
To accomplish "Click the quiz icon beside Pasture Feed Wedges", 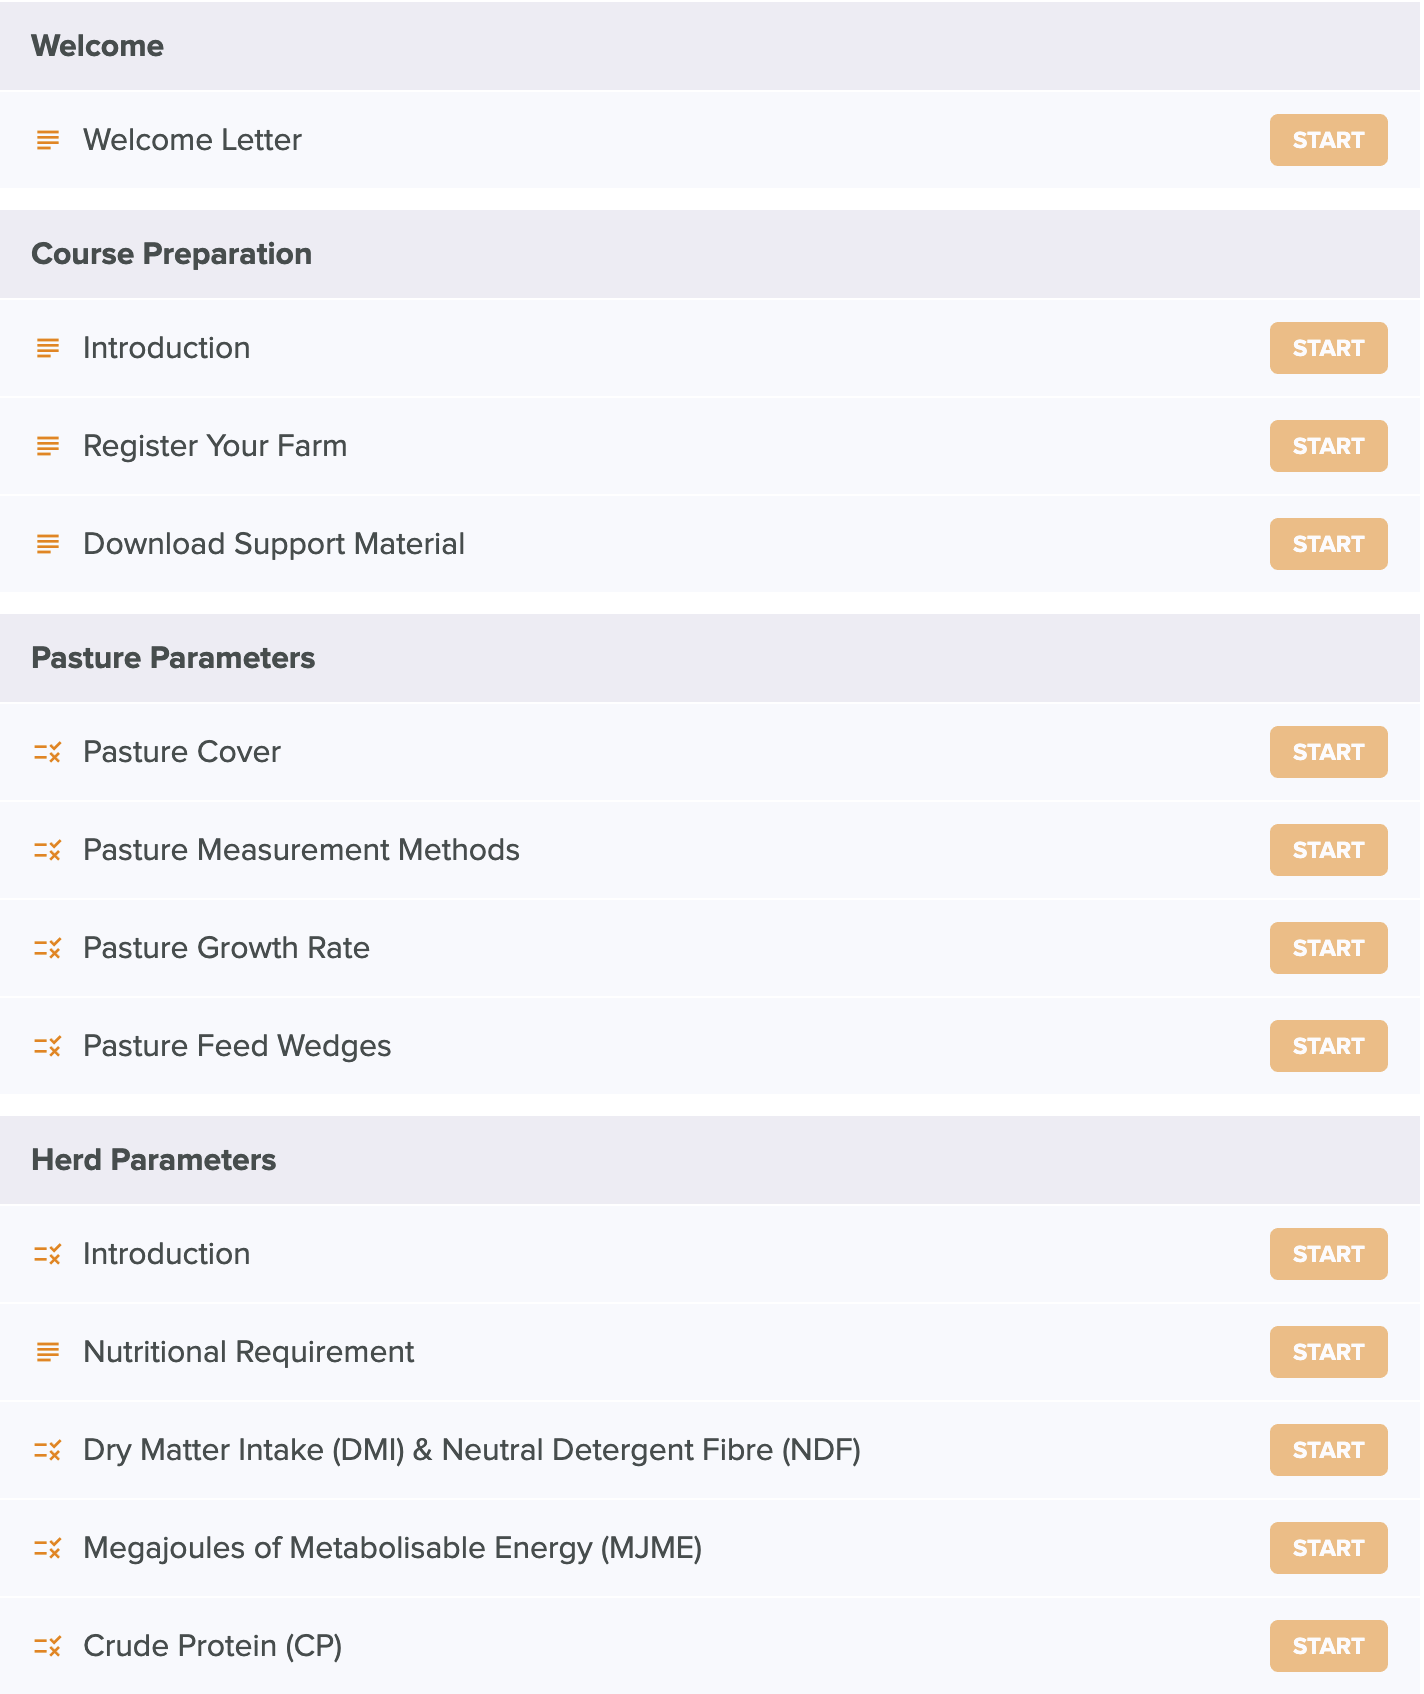I will pyautogui.click(x=48, y=1046).
